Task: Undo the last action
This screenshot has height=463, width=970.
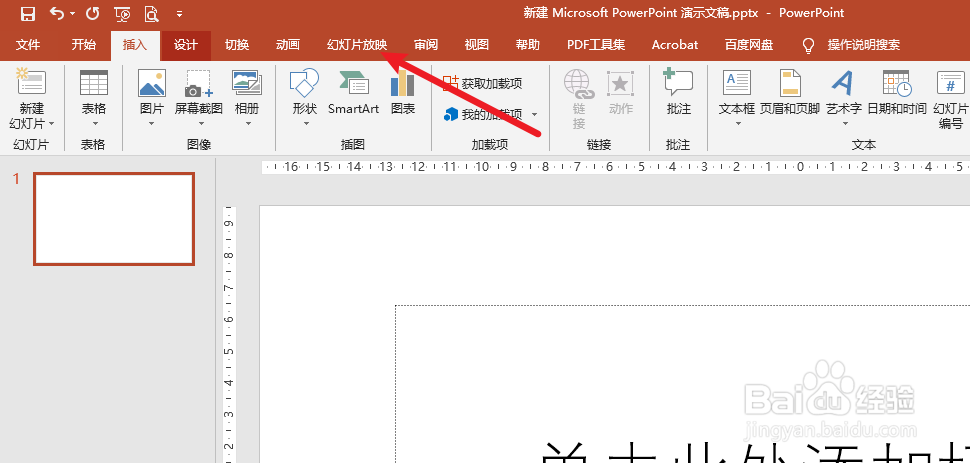Action: pyautogui.click(x=56, y=13)
